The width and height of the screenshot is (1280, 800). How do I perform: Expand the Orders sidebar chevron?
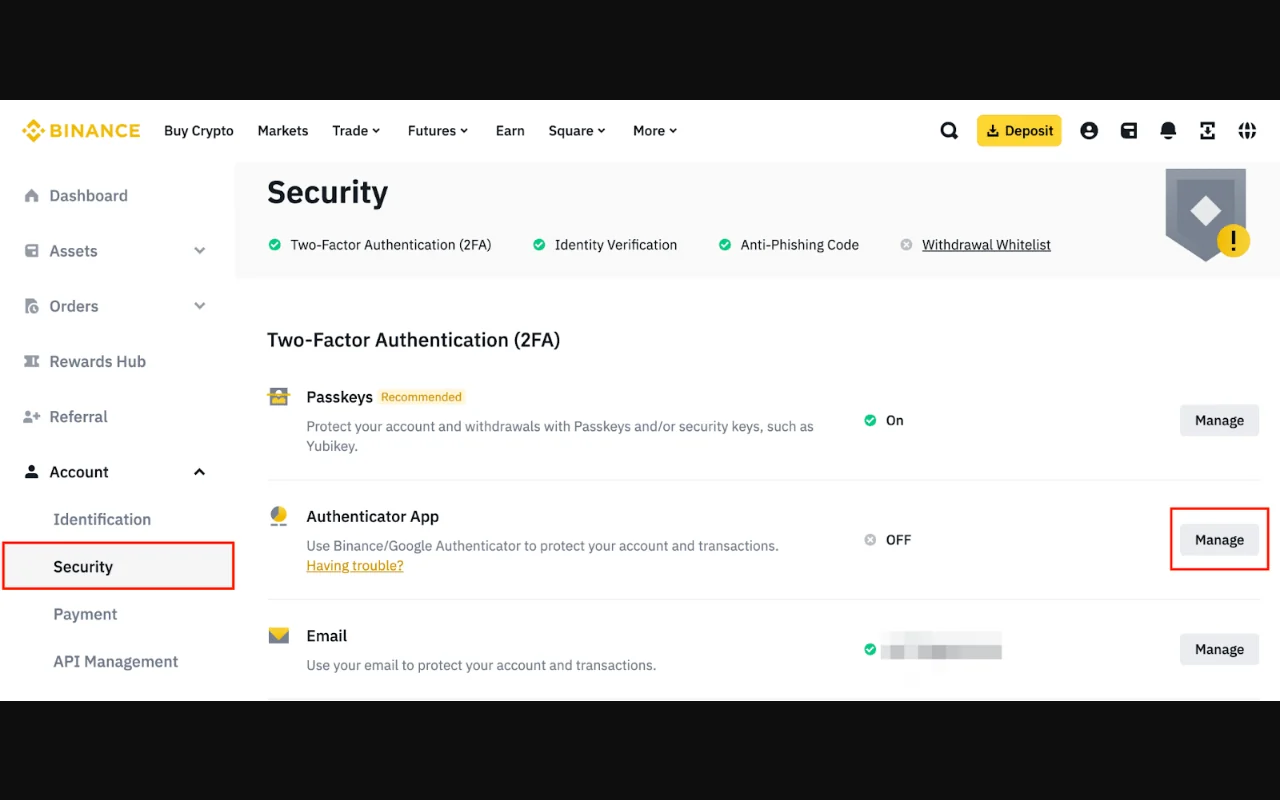pyautogui.click(x=199, y=306)
